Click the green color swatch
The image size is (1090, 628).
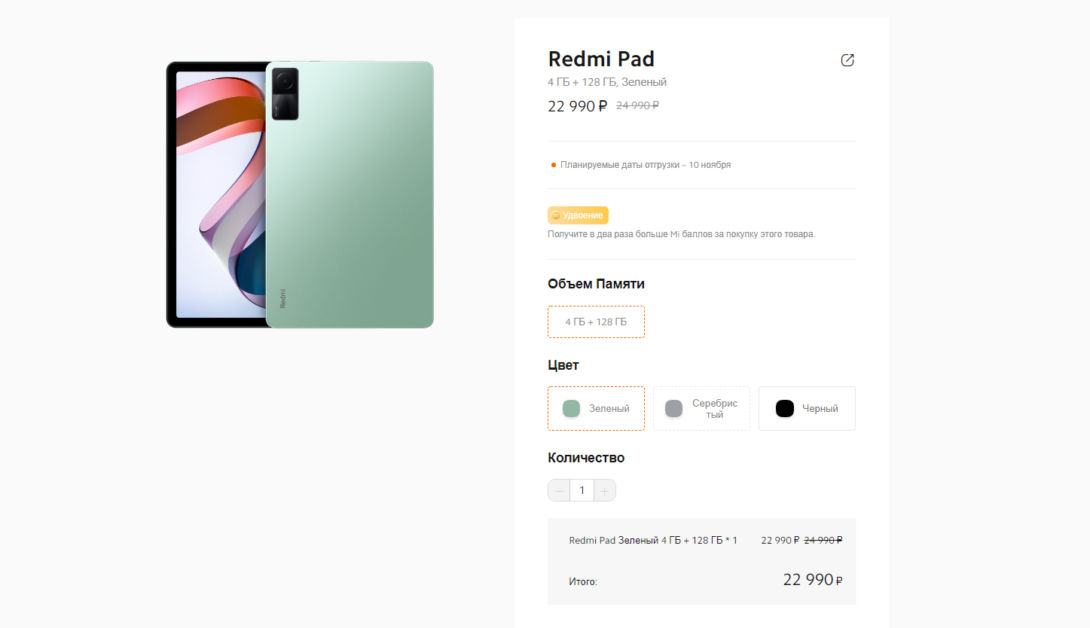(571, 408)
